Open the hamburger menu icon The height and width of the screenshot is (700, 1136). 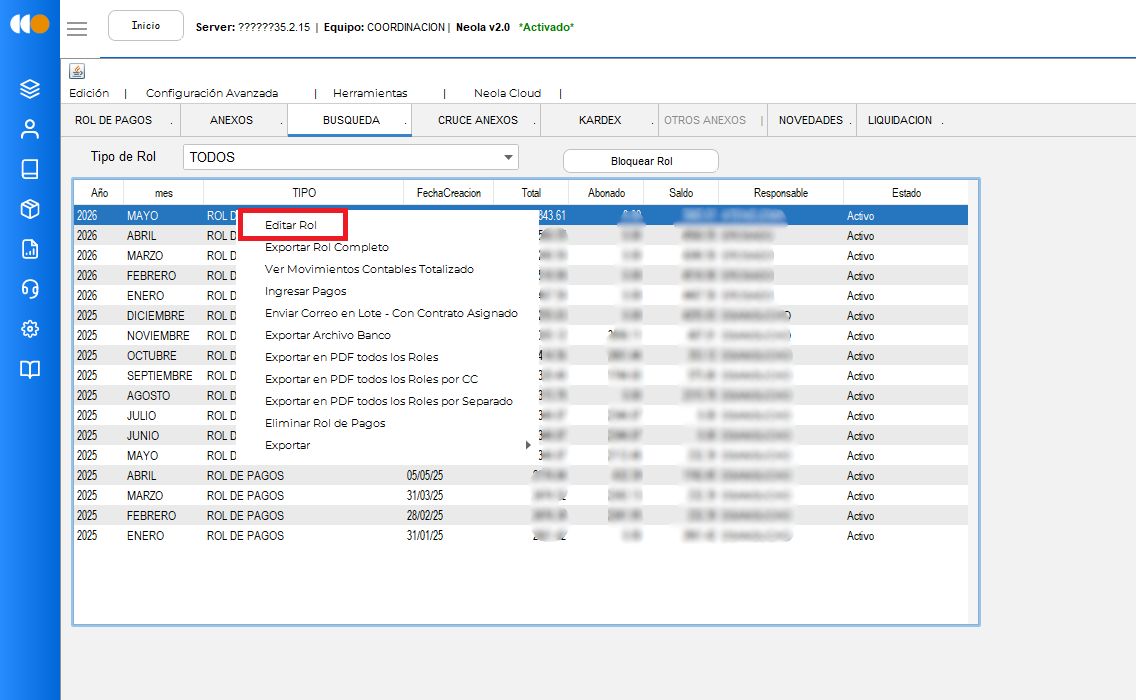(77, 28)
